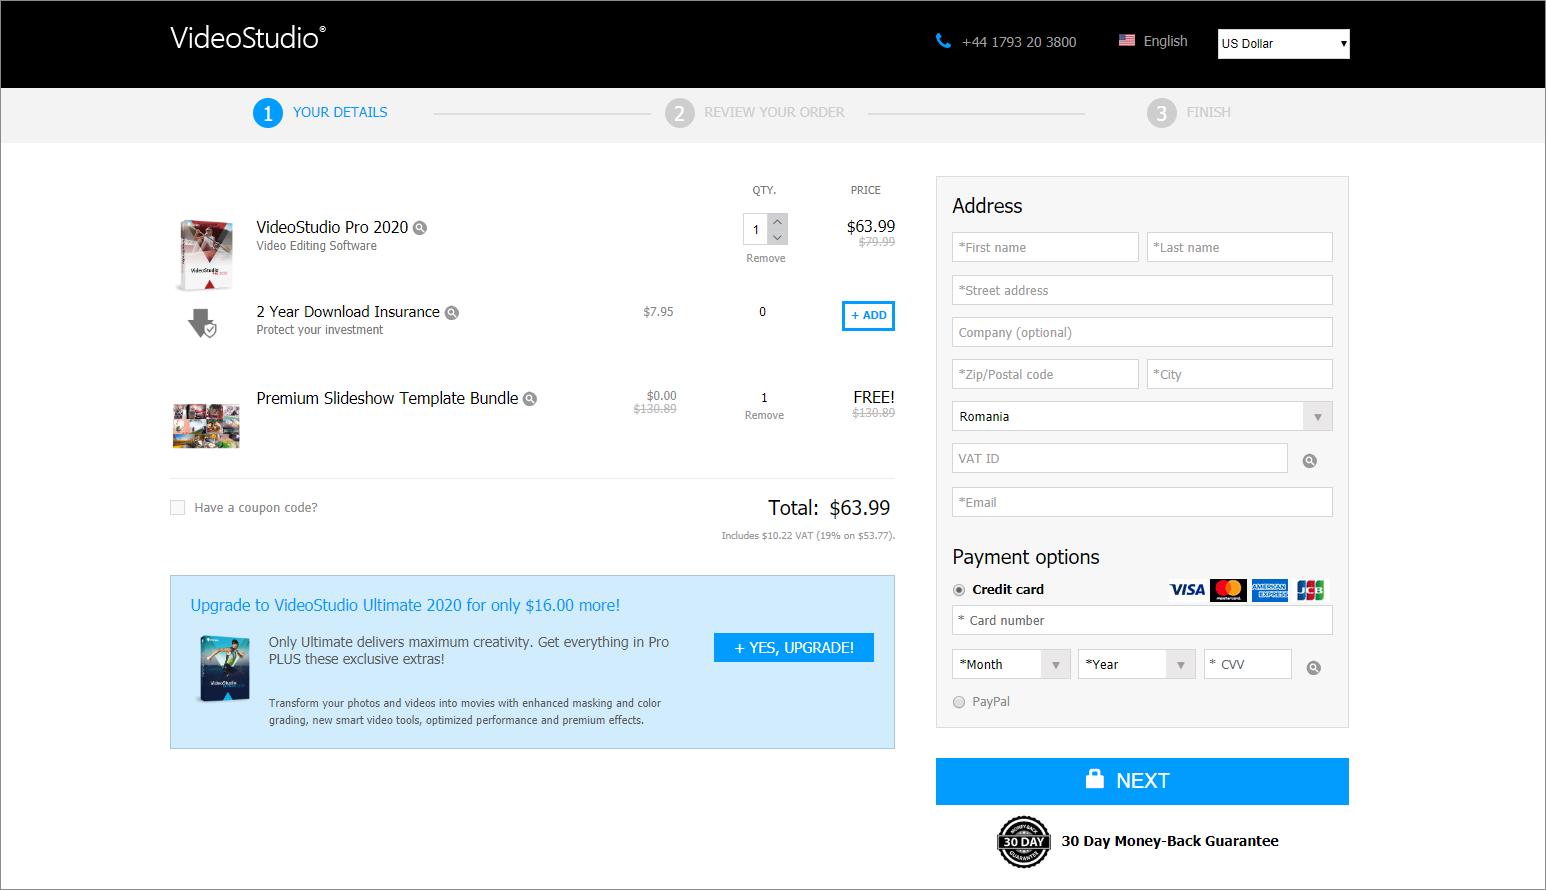Click the phone number +44 1793 20 3800
1546x890 pixels.
[1019, 42]
